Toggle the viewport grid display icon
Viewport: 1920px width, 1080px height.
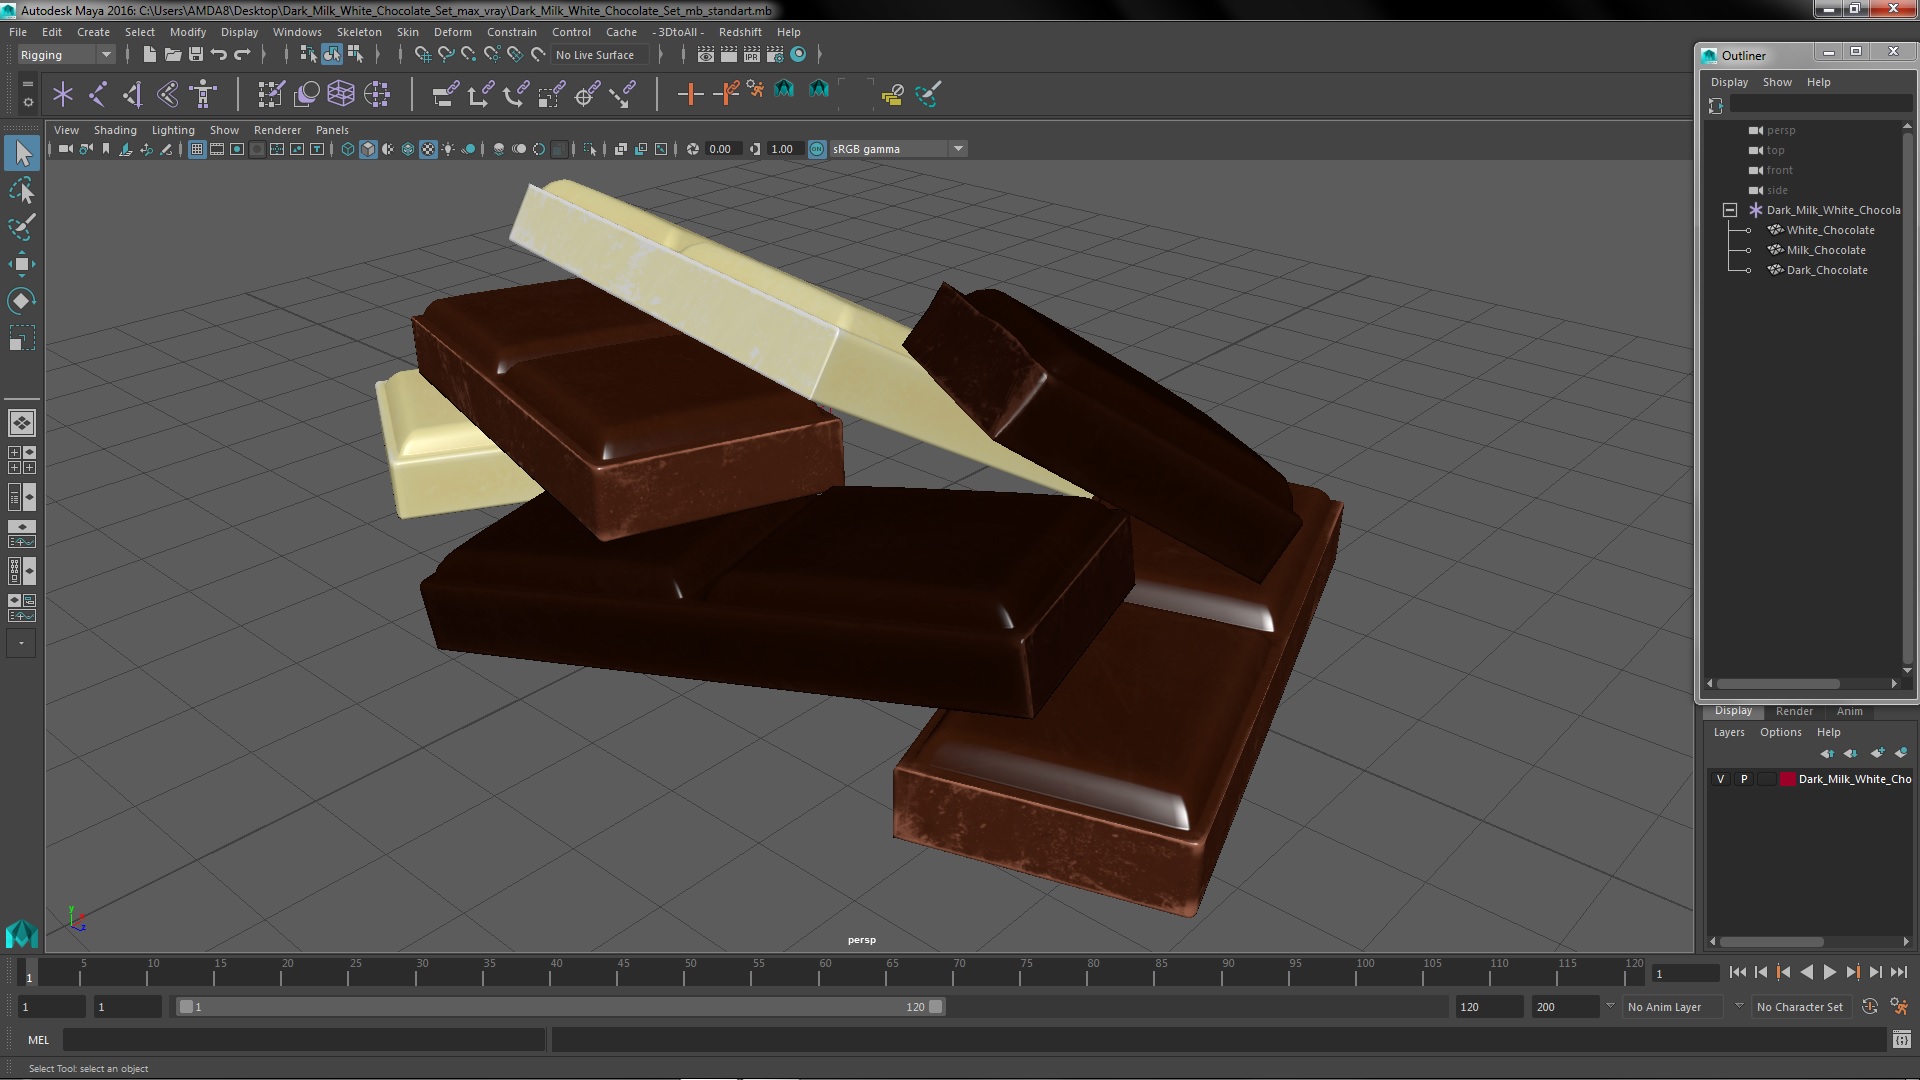tap(197, 149)
